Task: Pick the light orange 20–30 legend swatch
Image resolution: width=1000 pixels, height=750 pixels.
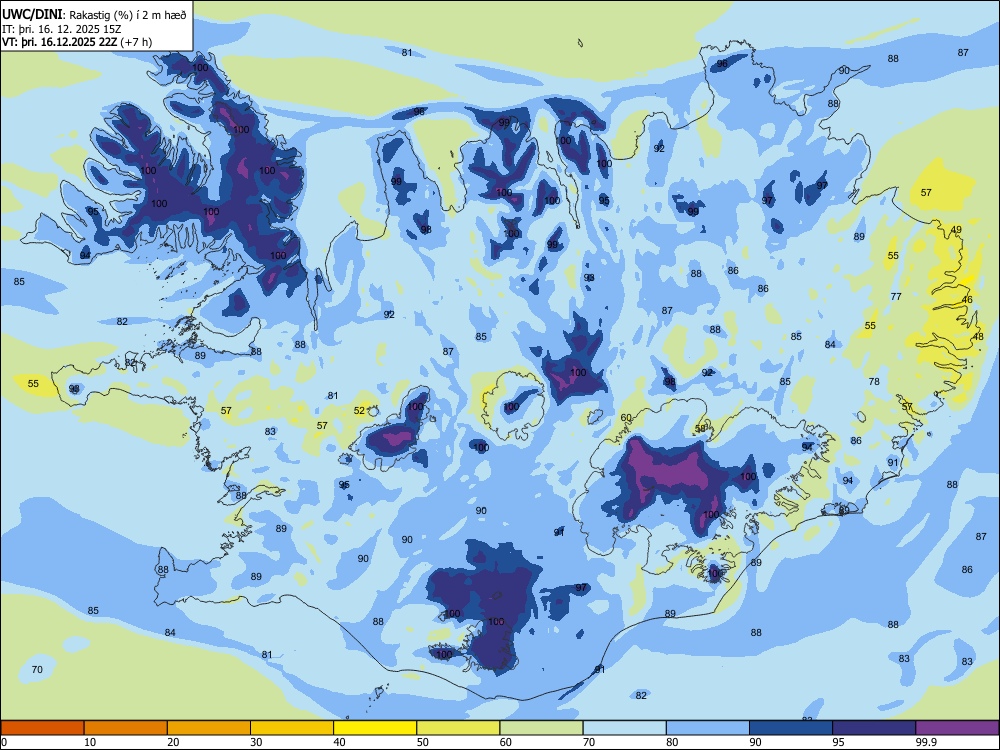Action: [x=209, y=728]
